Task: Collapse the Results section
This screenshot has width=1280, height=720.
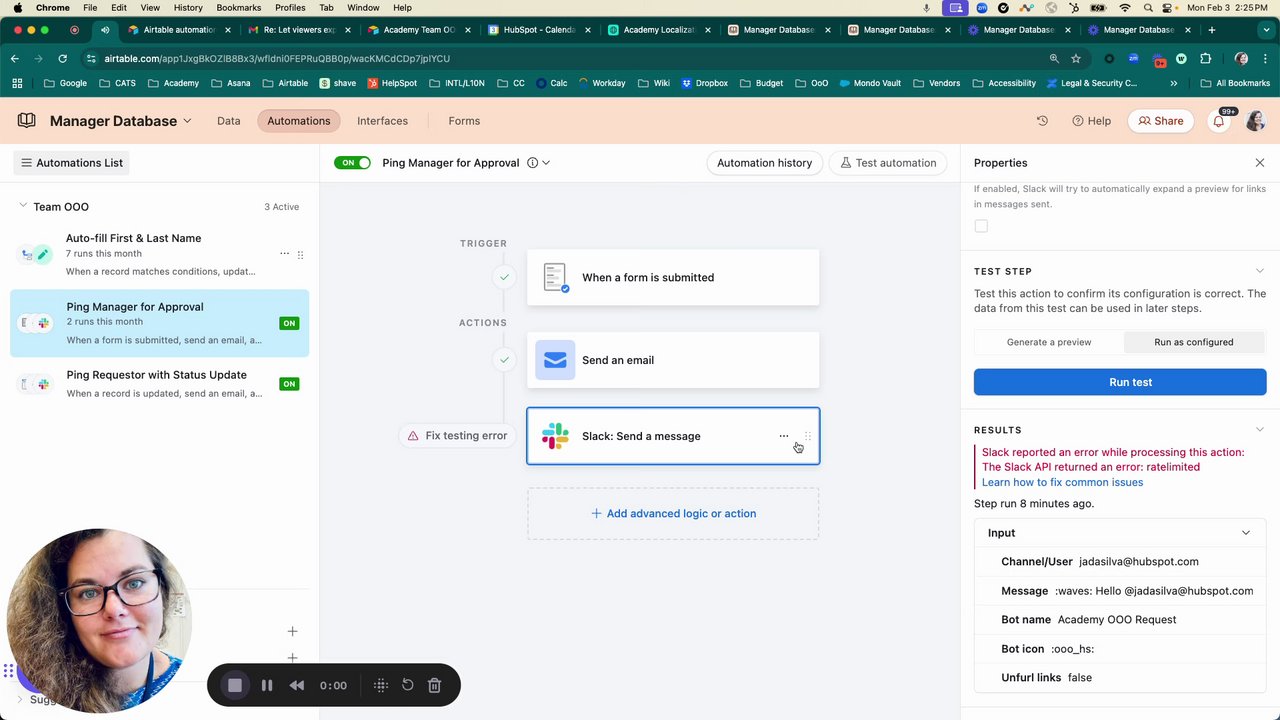Action: click(1260, 430)
